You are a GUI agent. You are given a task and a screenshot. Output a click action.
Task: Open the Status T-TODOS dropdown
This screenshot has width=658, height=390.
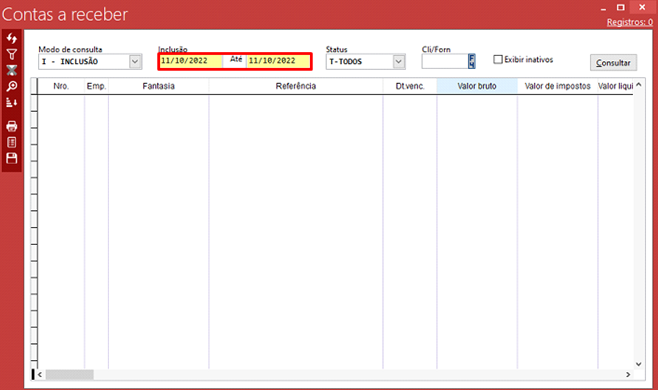[x=398, y=62]
